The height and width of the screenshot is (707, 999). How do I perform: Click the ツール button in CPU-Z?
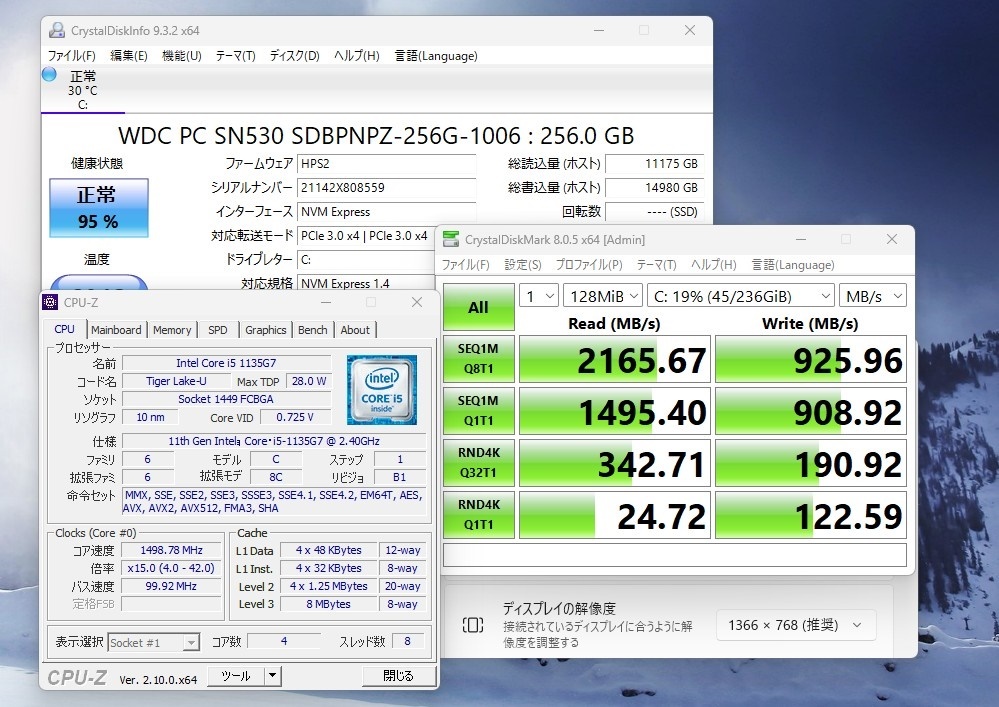click(x=236, y=676)
